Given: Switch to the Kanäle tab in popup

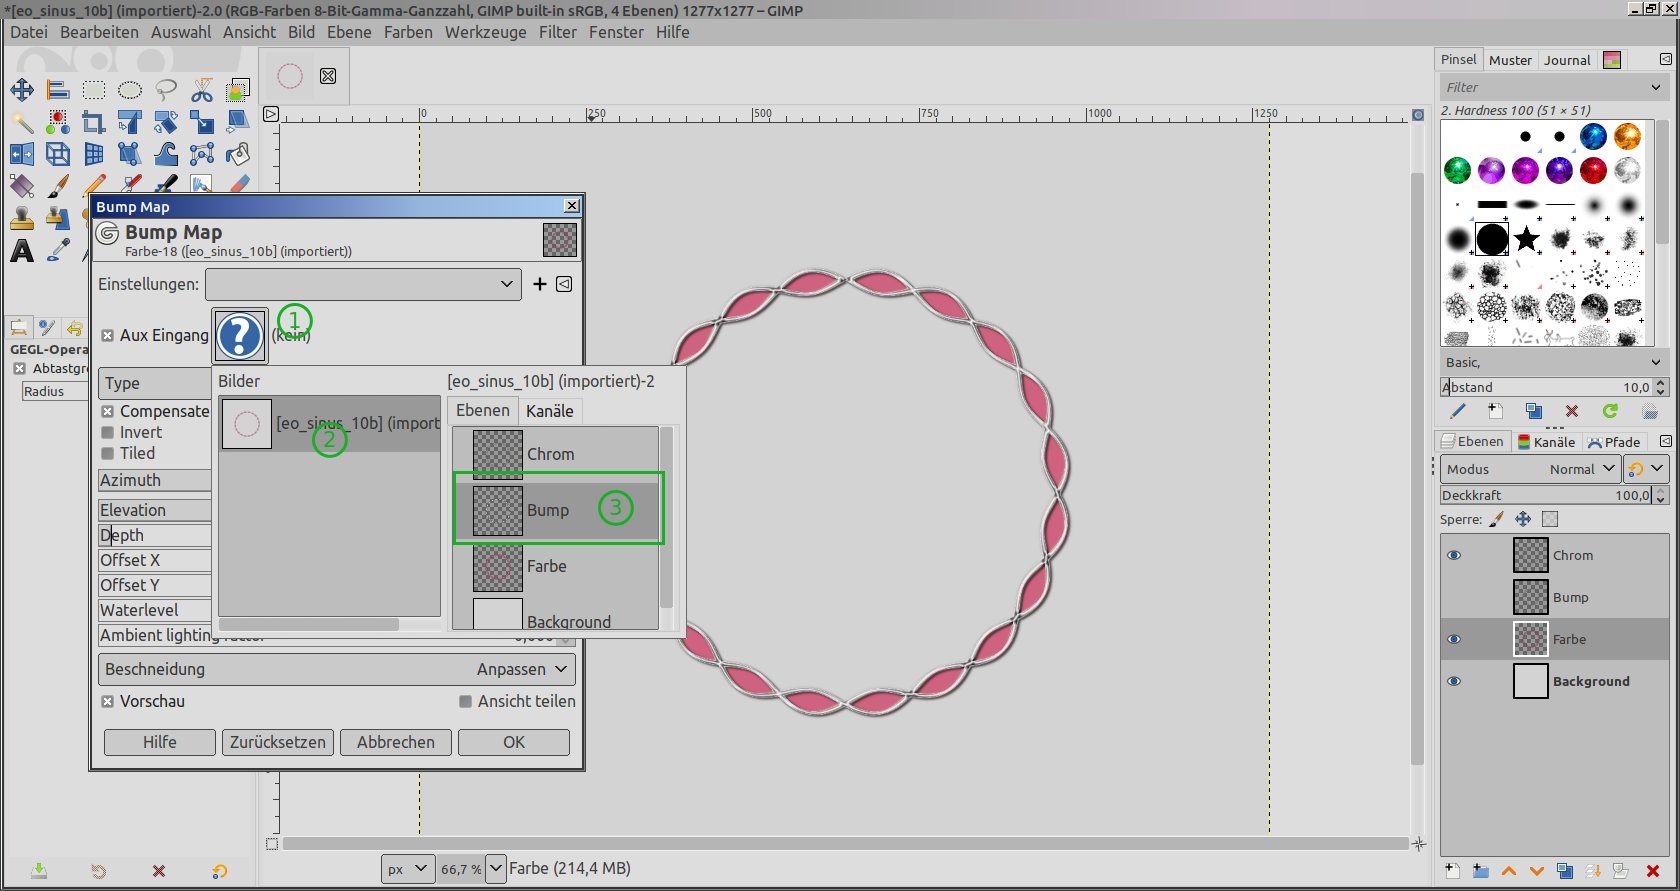Looking at the screenshot, I should pos(549,411).
